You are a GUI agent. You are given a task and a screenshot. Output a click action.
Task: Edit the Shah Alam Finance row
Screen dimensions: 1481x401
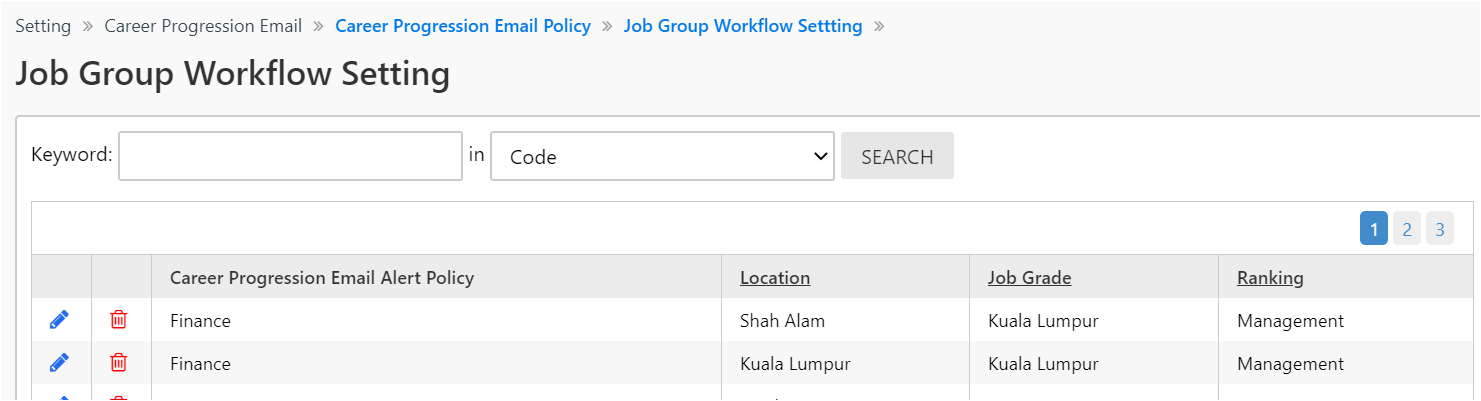(59, 320)
